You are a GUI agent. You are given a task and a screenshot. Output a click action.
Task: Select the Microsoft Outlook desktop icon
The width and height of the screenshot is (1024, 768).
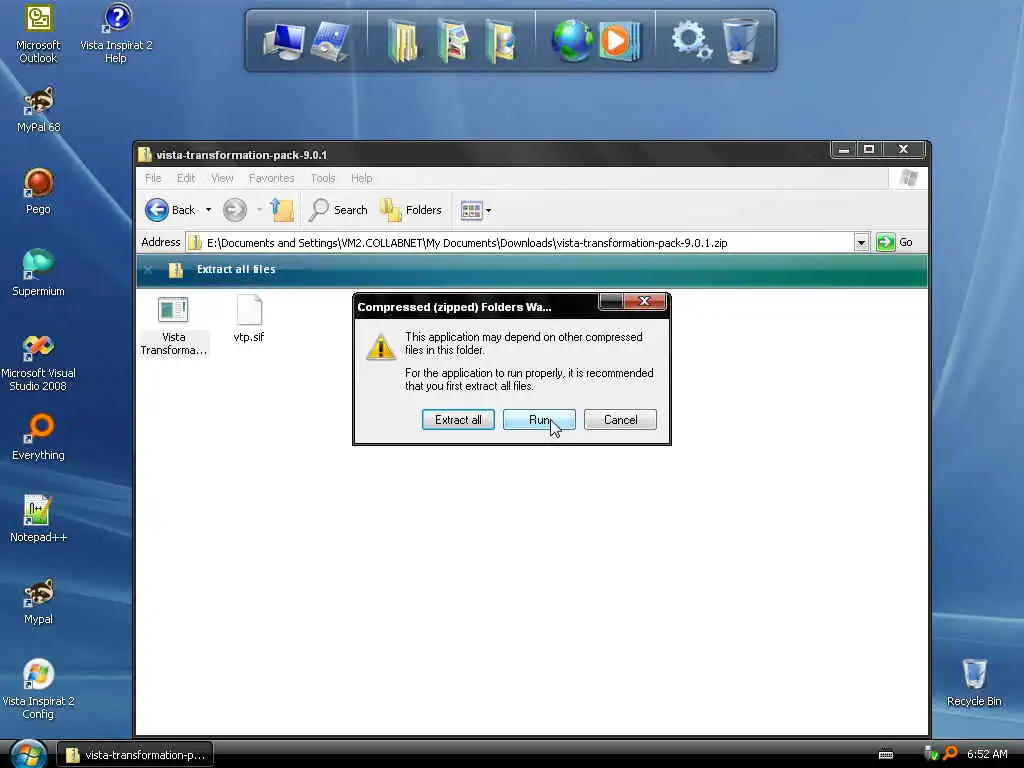pos(38,35)
